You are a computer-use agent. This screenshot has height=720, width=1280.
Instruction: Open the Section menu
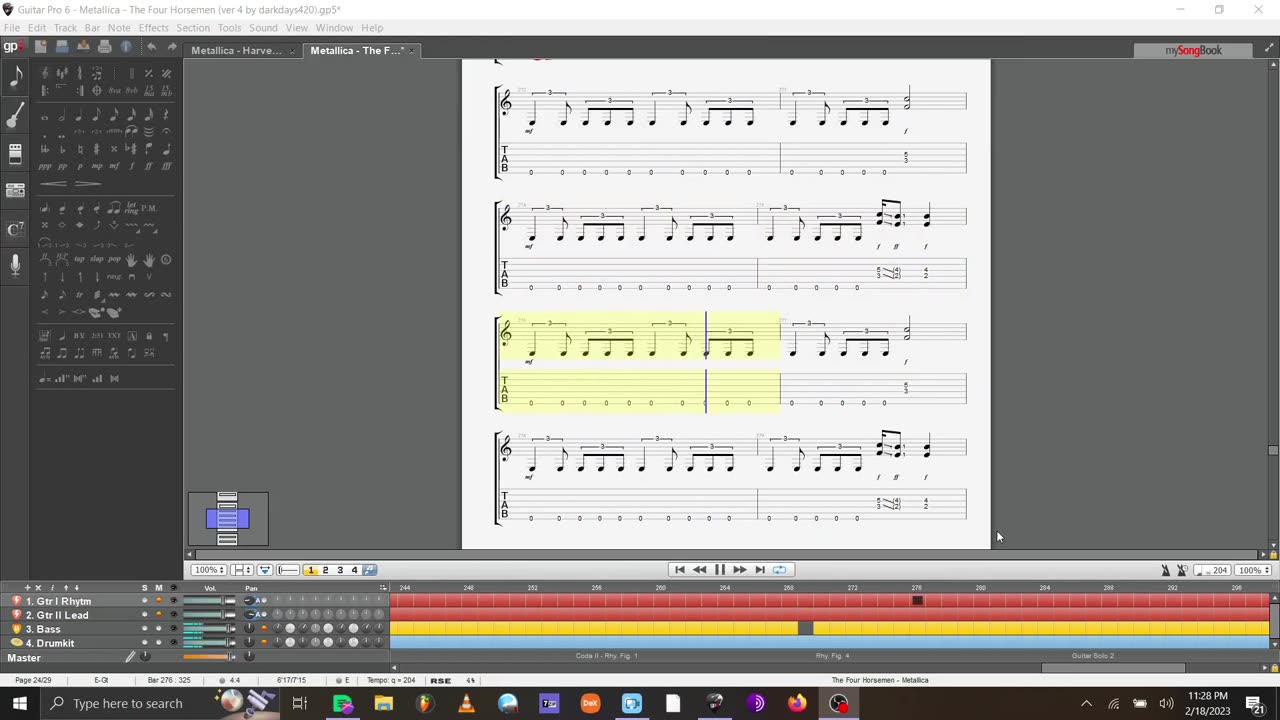(193, 28)
